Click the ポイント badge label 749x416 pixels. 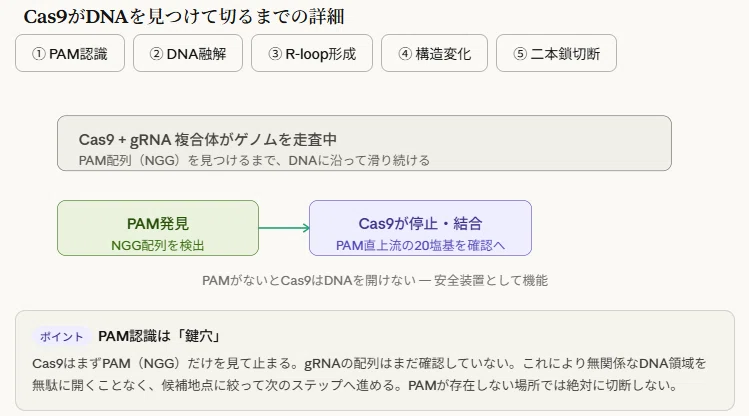pyautogui.click(x=62, y=336)
